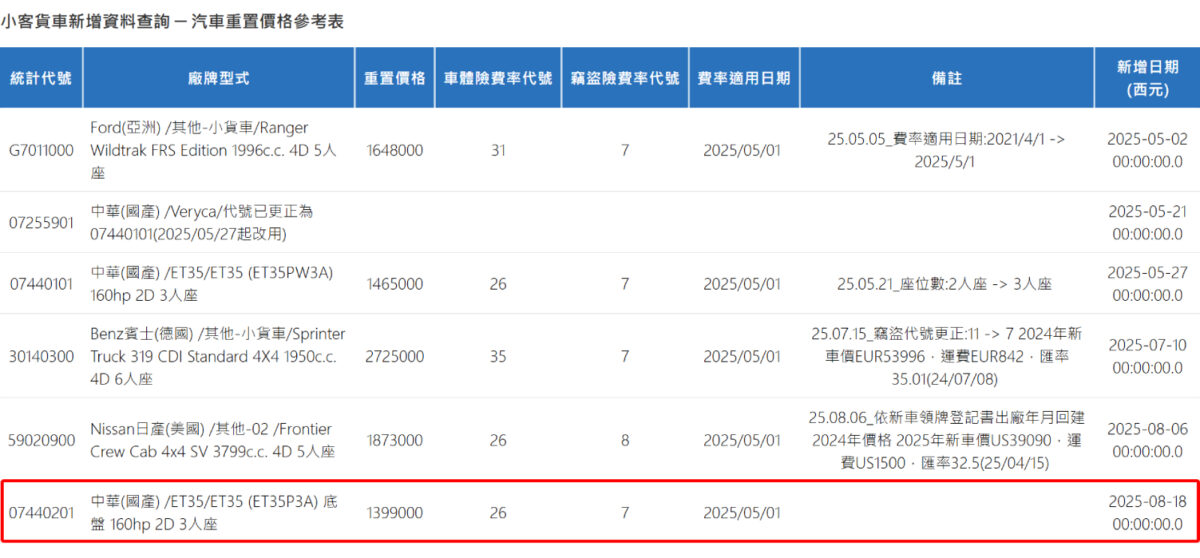The width and height of the screenshot is (1200, 558).
Task: Select the added date 2025-08-18 cell
Action: coord(1147,512)
